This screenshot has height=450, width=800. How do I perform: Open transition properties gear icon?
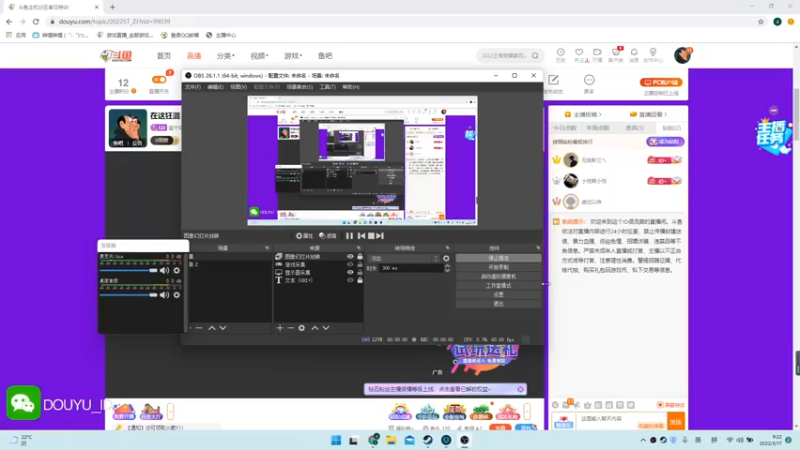pos(446,258)
